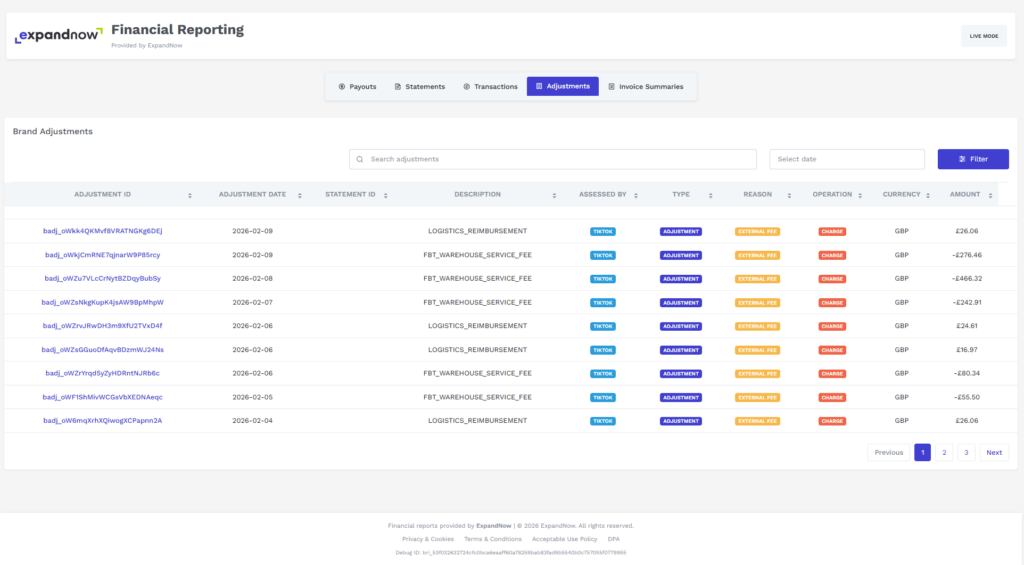Sort by Adjustment ID column arrows
The image size is (1024, 565).
coord(190,195)
